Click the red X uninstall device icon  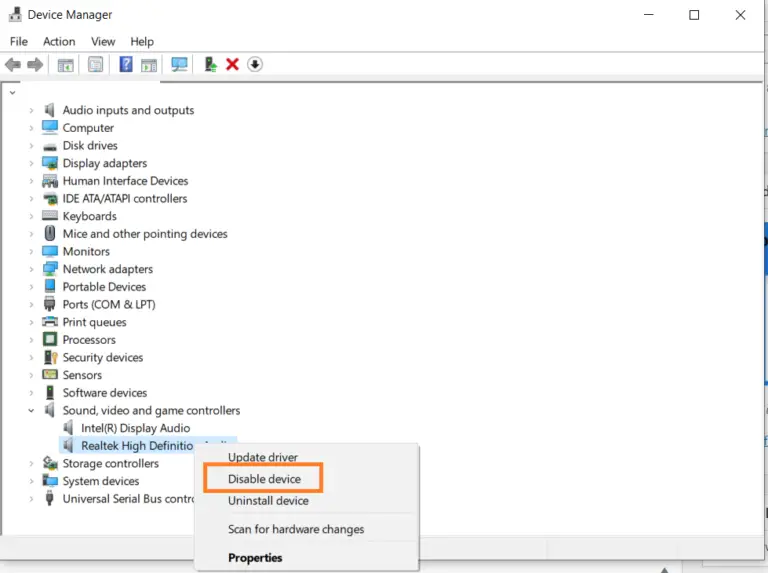(233, 65)
